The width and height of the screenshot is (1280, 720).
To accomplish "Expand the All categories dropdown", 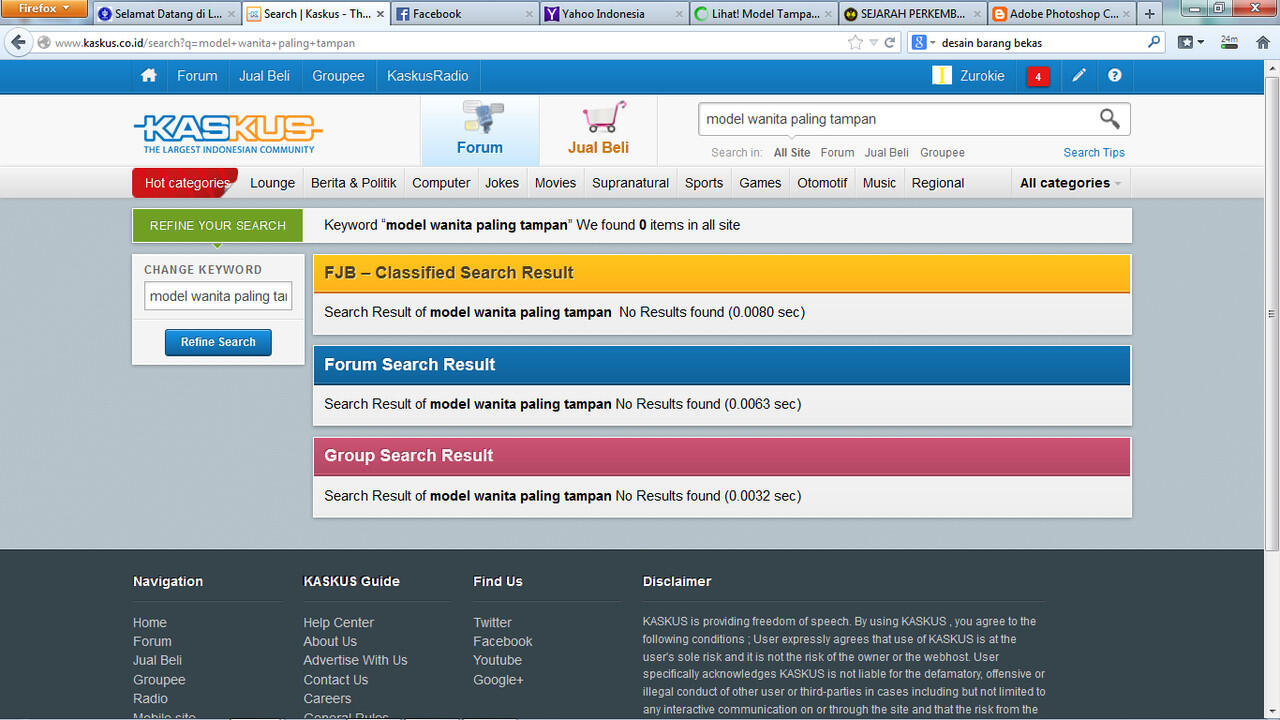I will pos(1070,183).
